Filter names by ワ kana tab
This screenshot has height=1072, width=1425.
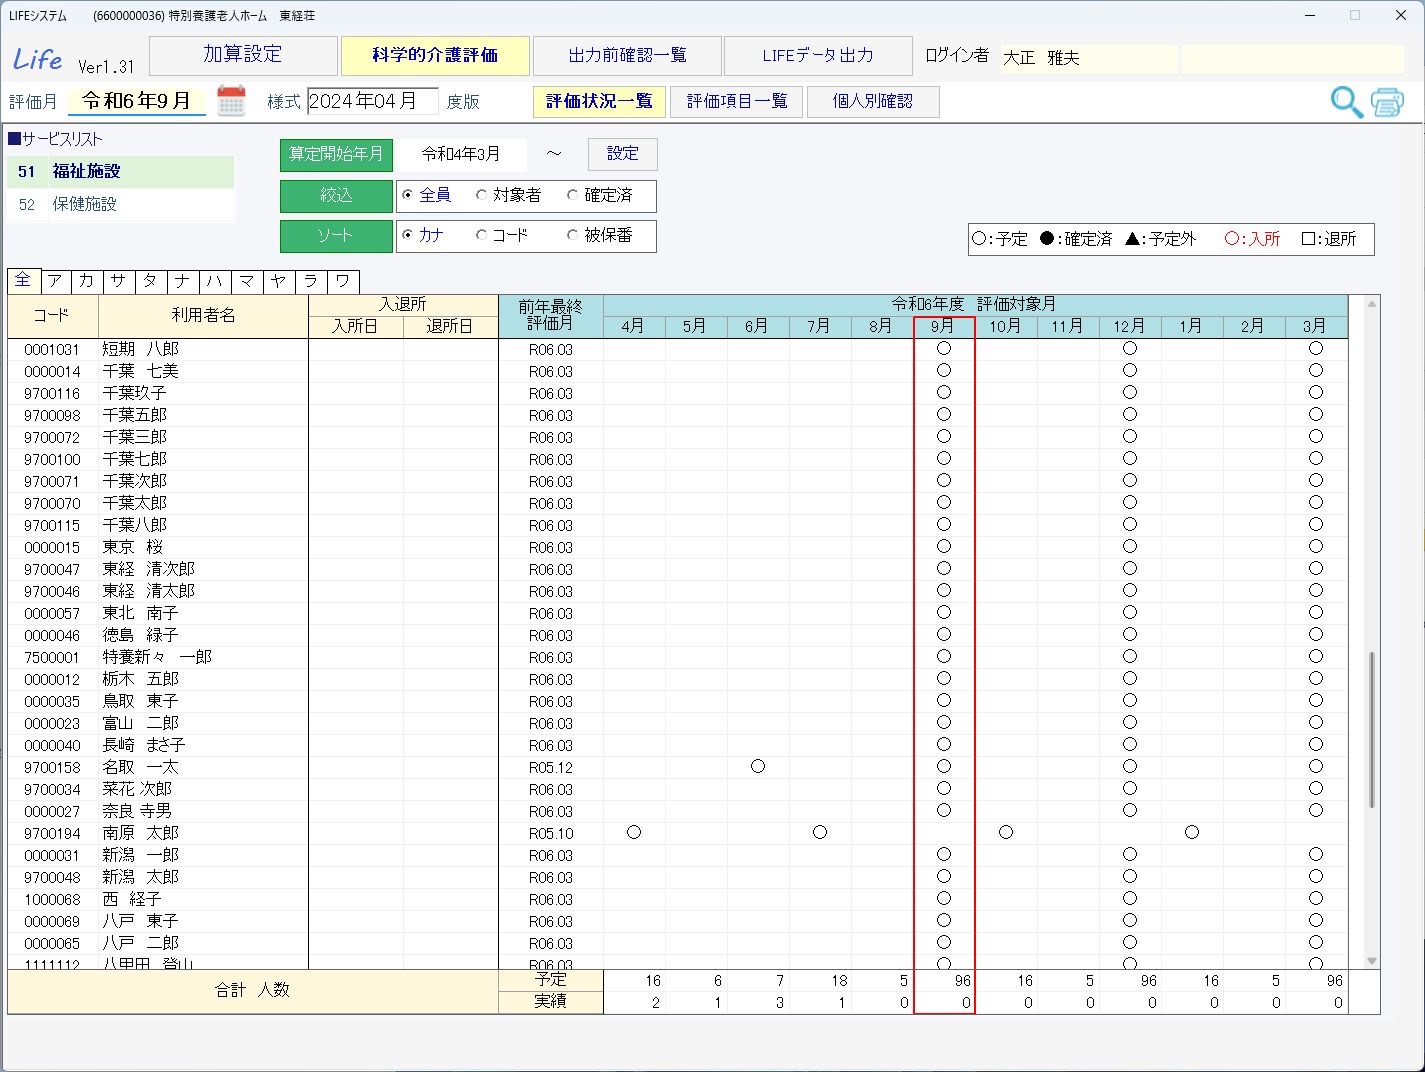[x=343, y=281]
